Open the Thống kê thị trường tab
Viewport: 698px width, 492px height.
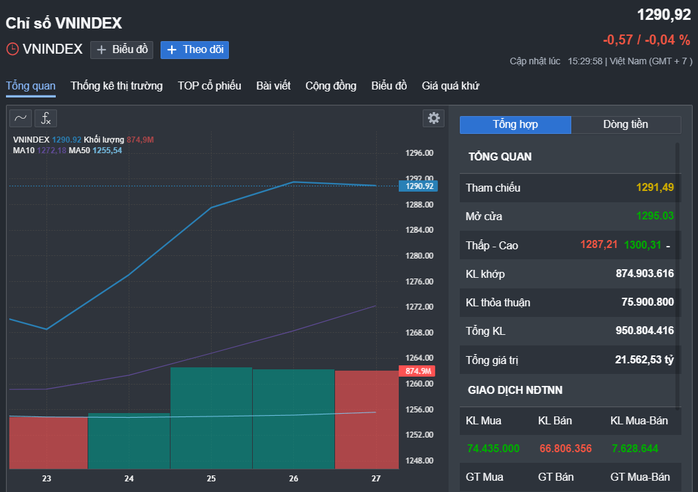[x=117, y=86]
